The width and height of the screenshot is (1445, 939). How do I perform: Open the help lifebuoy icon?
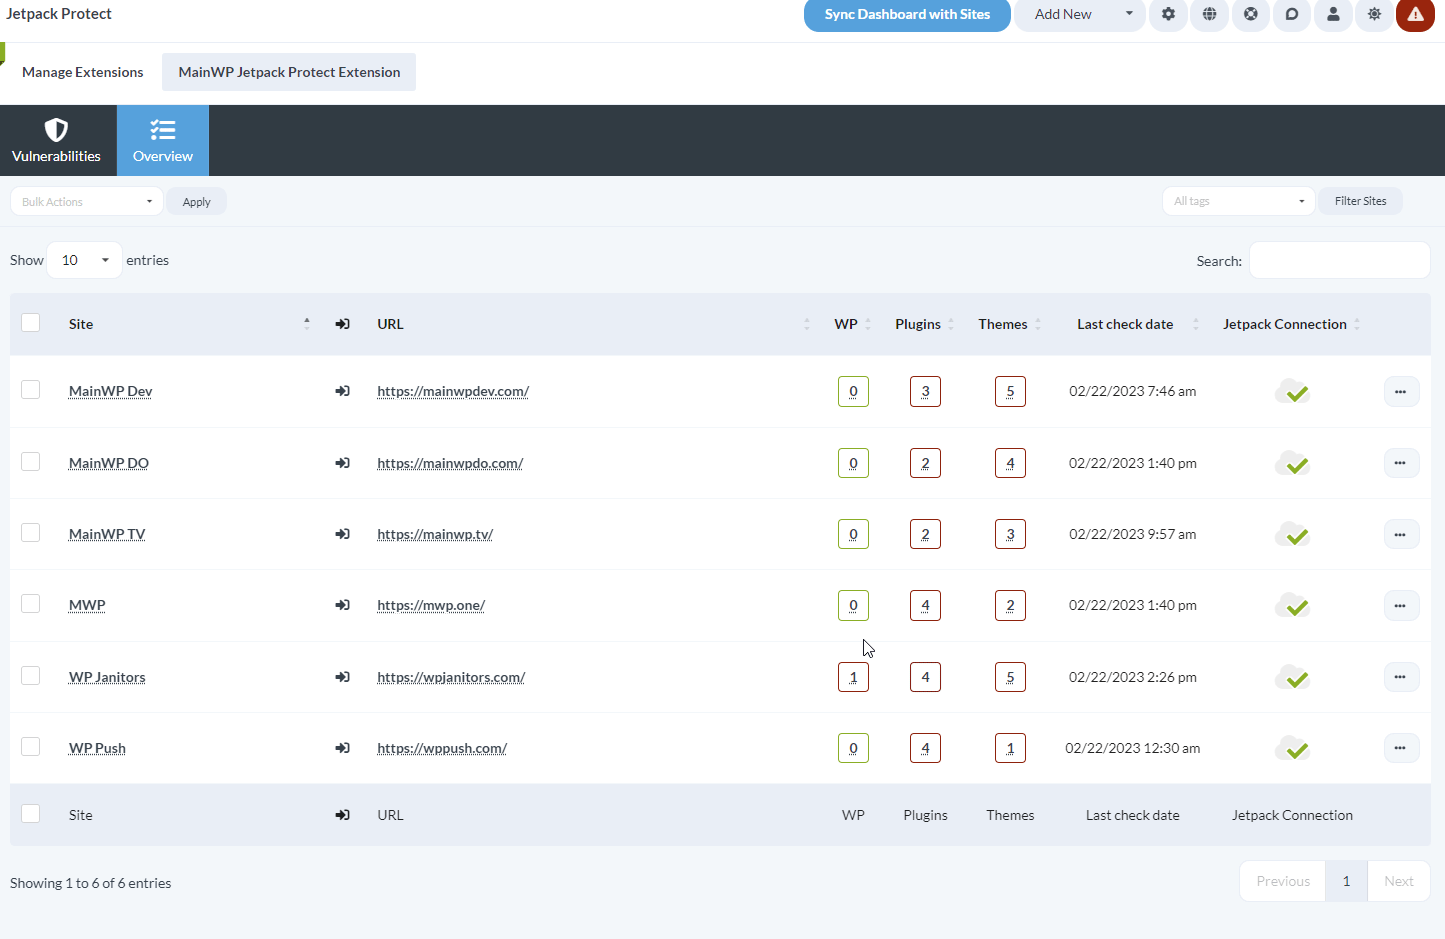[x=1250, y=15]
